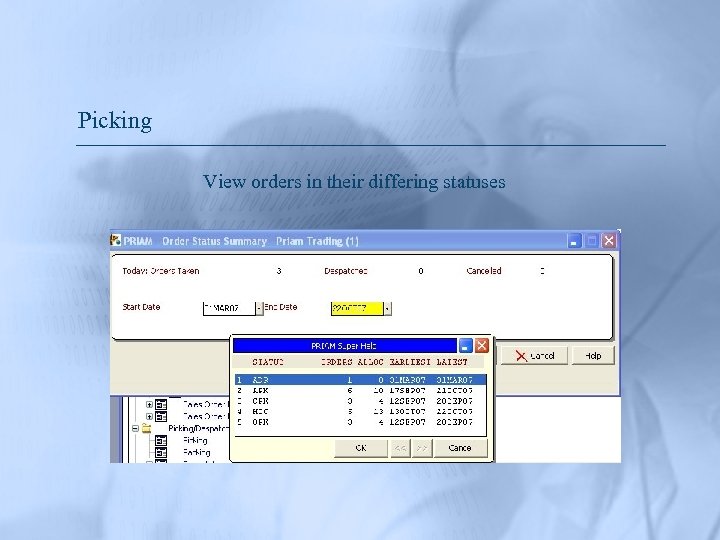Open Help in Order Status Summary
This screenshot has height=540, width=720.
tap(593, 356)
